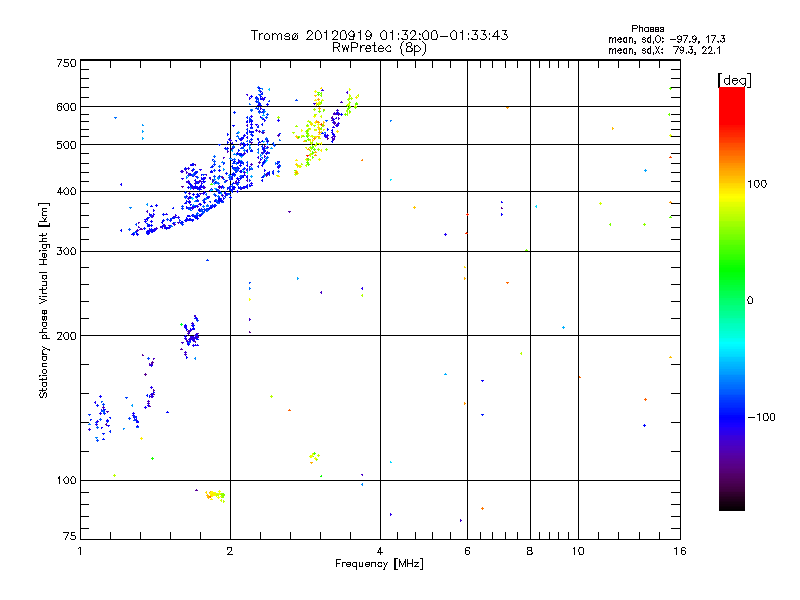Pick the black bottom of the colorbar

pos(732,503)
